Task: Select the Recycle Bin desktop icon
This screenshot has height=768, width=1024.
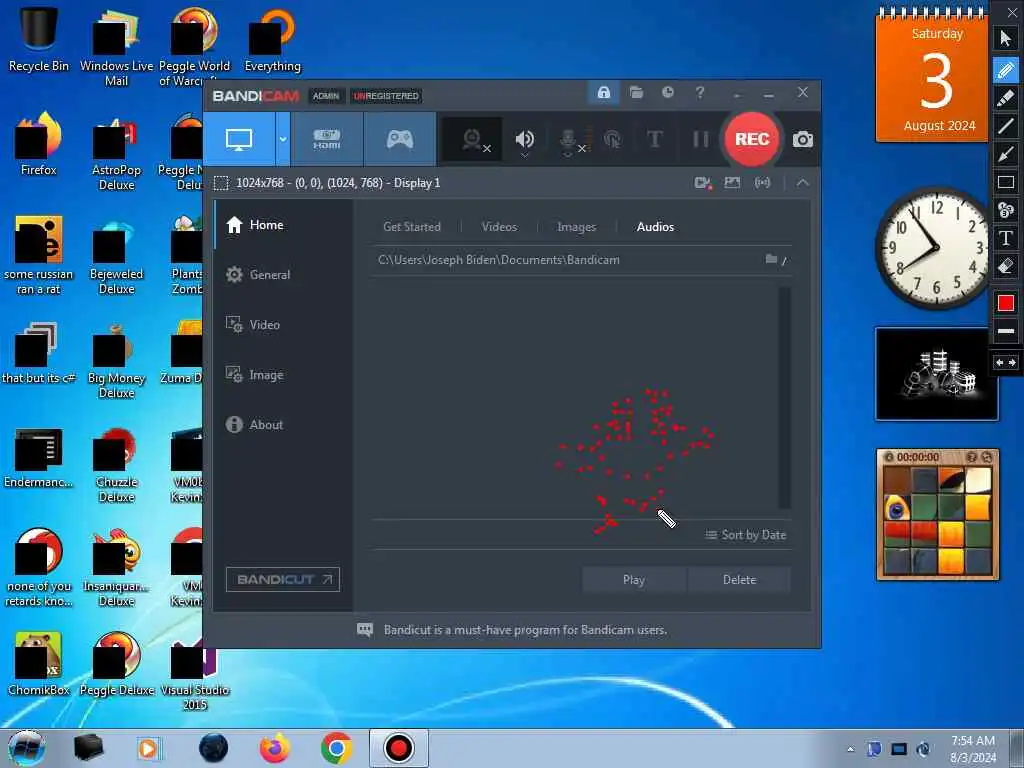Action: 39,39
